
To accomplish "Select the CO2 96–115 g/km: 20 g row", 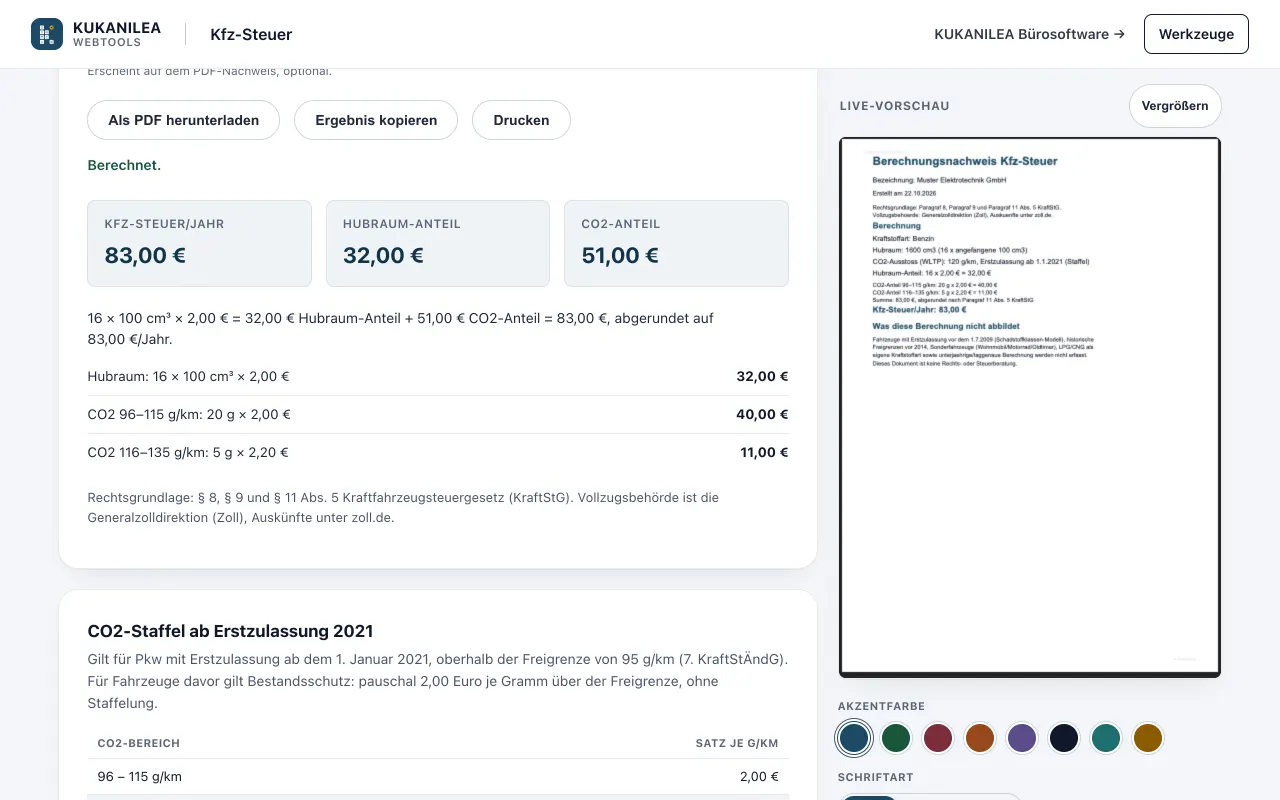I will 438,414.
